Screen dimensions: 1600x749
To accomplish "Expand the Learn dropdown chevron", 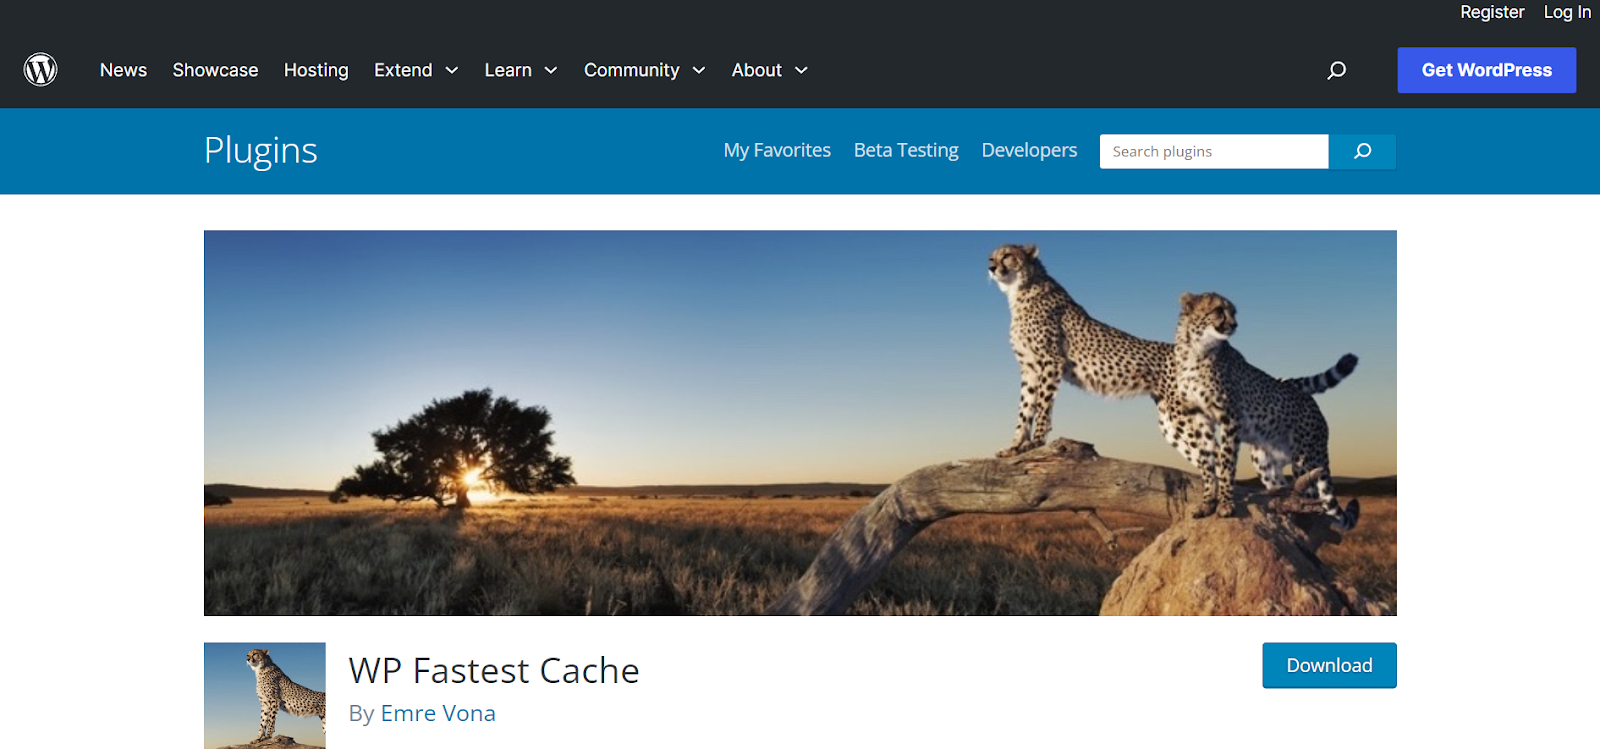I will click(x=551, y=70).
